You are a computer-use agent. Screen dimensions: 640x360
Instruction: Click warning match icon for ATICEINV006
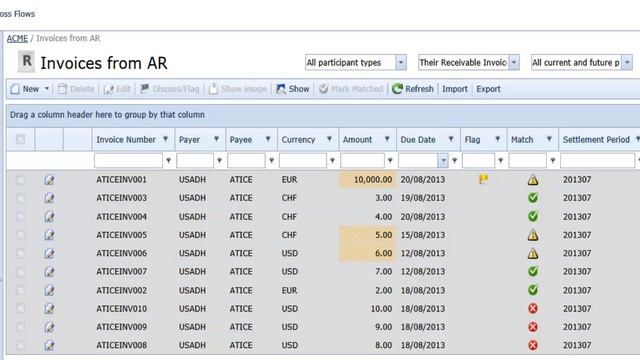click(533, 253)
